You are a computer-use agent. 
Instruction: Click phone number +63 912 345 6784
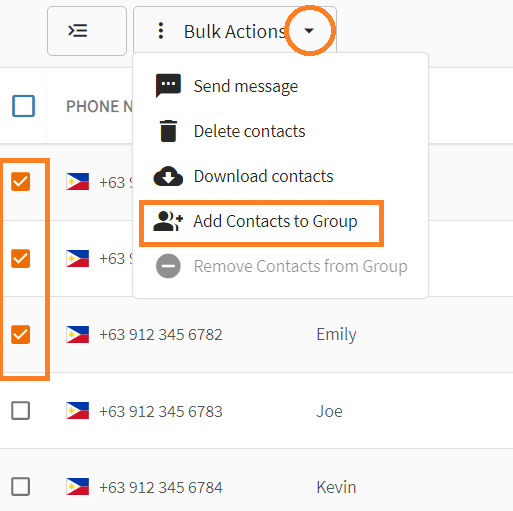[161, 488]
